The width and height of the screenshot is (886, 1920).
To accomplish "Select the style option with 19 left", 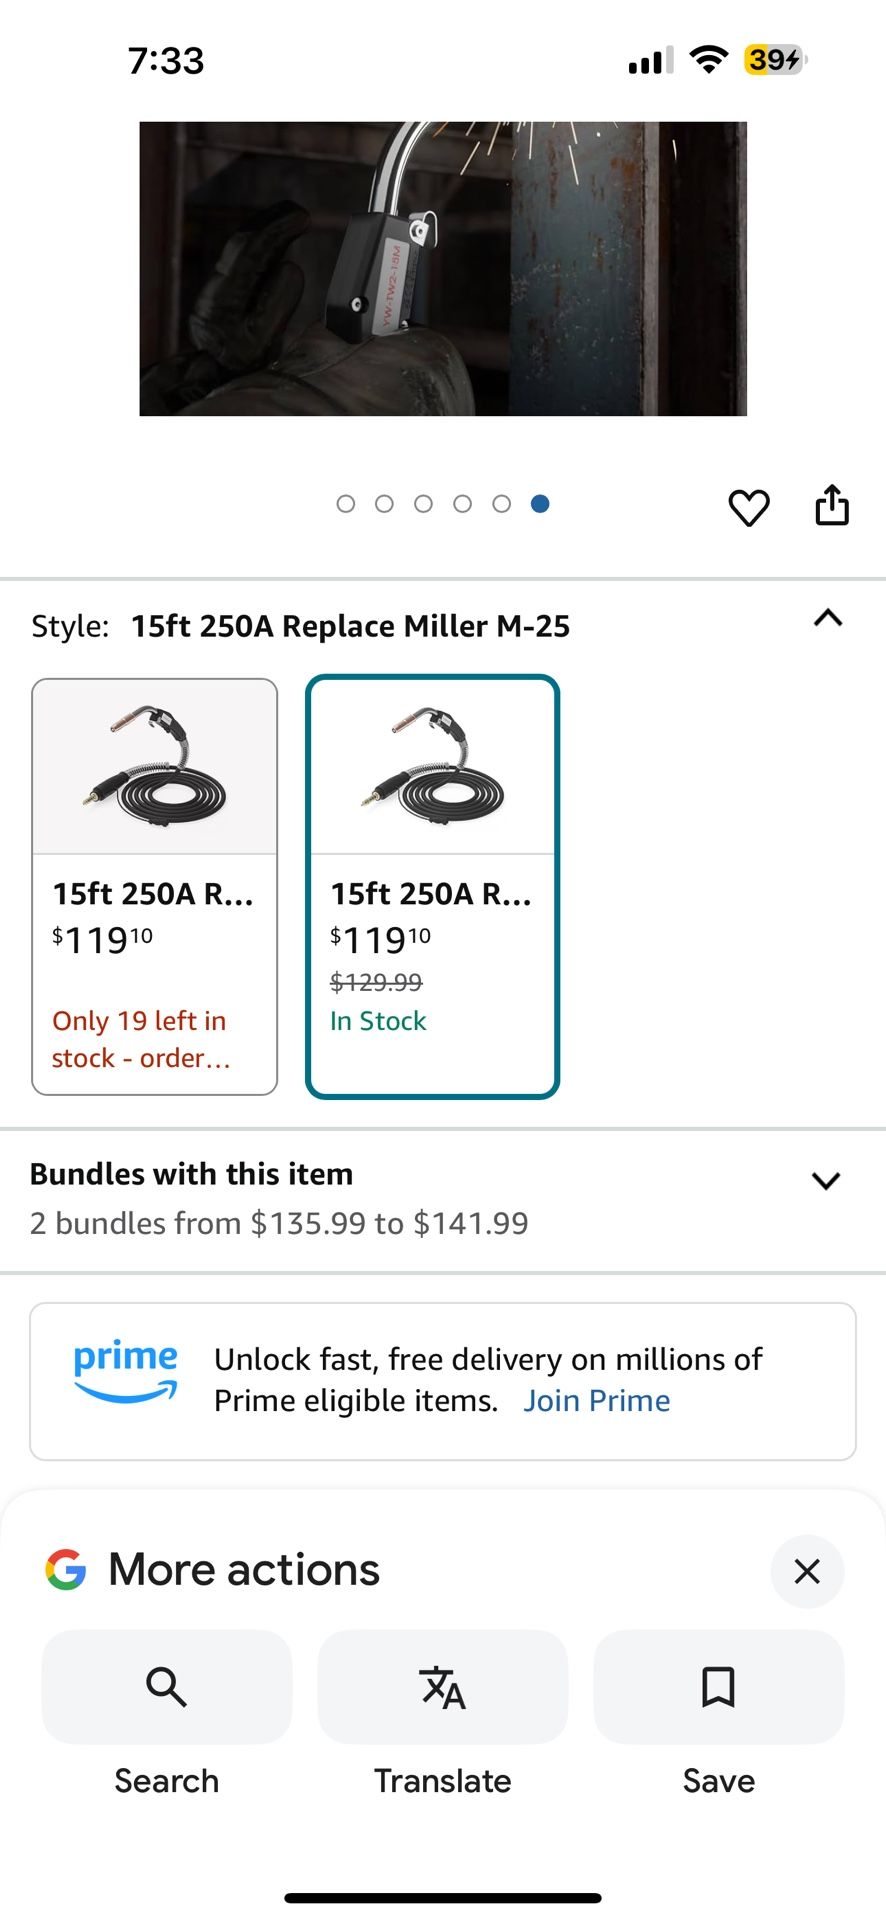I will (x=155, y=886).
